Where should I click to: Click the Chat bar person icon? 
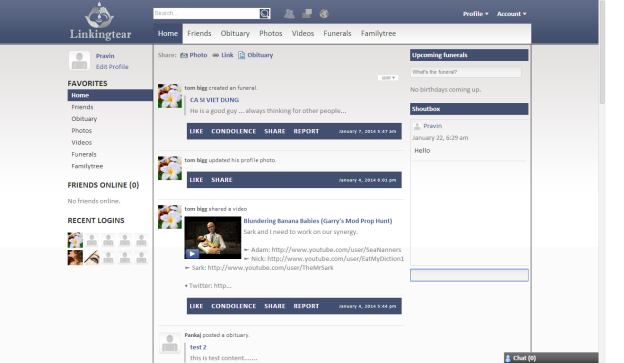click(508, 358)
